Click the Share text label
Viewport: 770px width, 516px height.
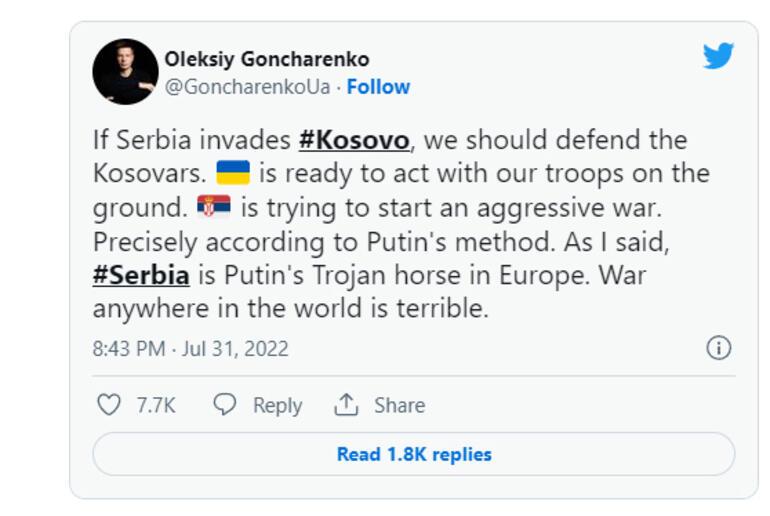point(400,405)
